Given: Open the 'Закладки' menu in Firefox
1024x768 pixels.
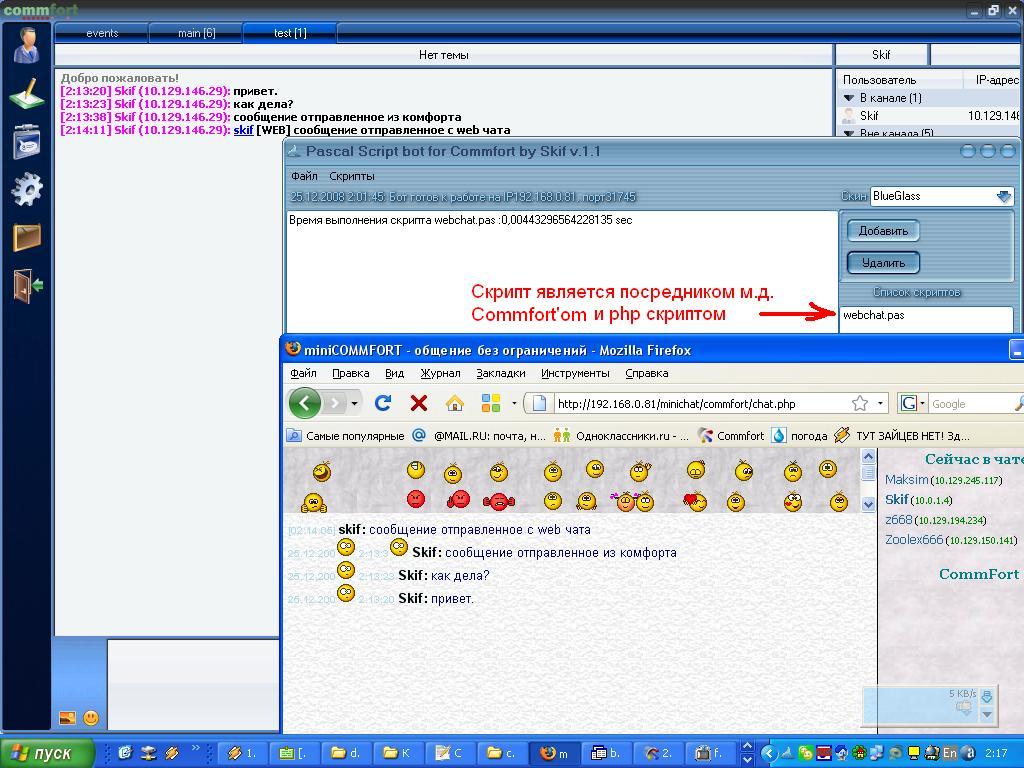Looking at the screenshot, I should tap(500, 373).
